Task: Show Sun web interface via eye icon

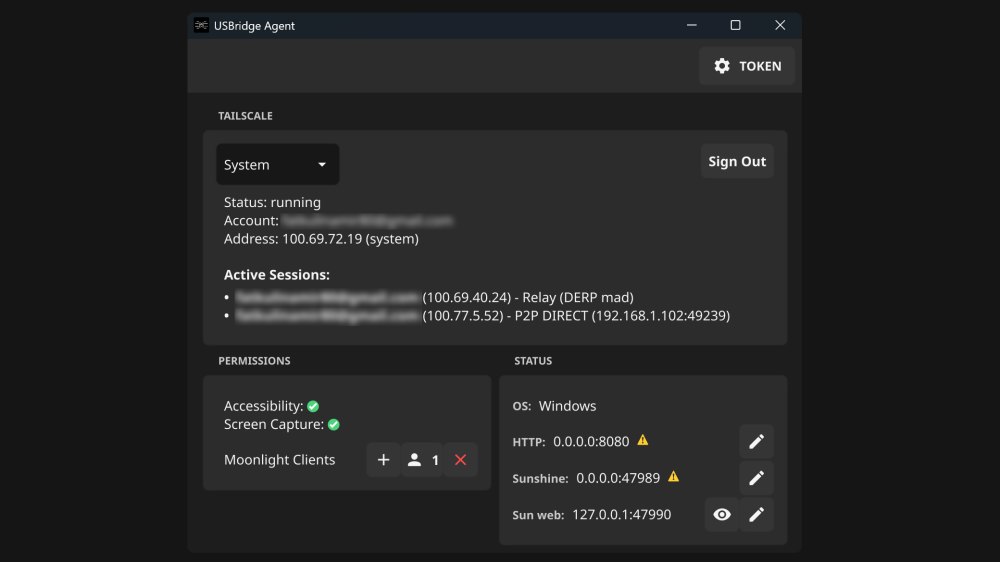Action: coord(722,515)
